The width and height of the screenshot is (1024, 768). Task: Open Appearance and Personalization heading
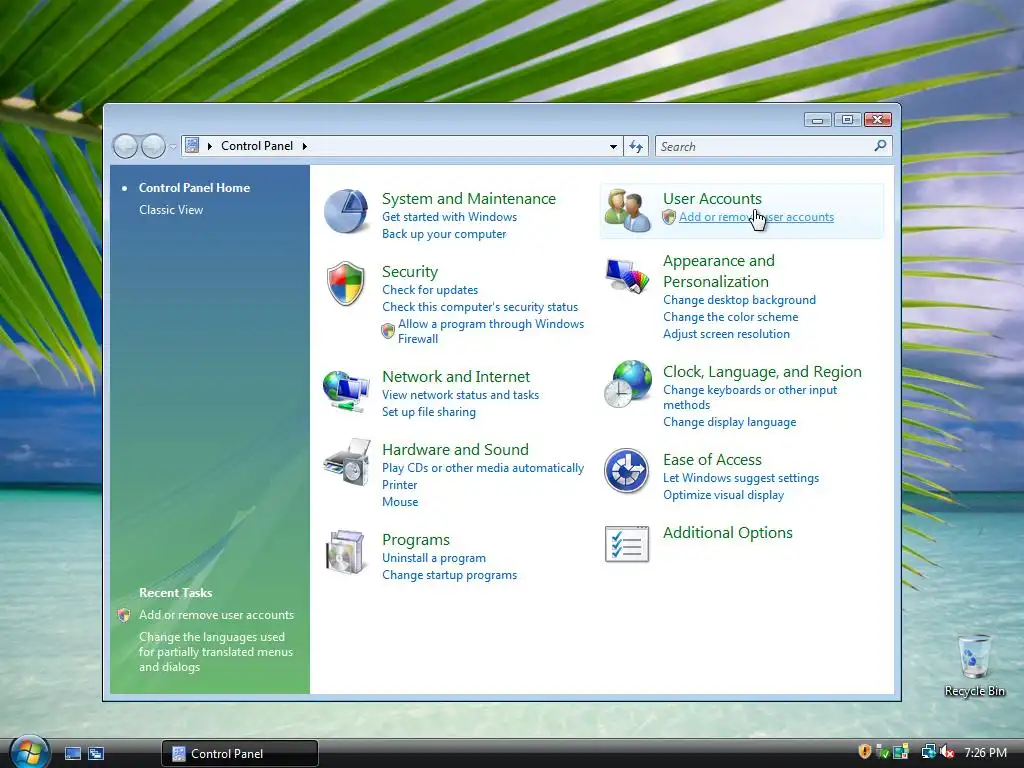click(719, 271)
